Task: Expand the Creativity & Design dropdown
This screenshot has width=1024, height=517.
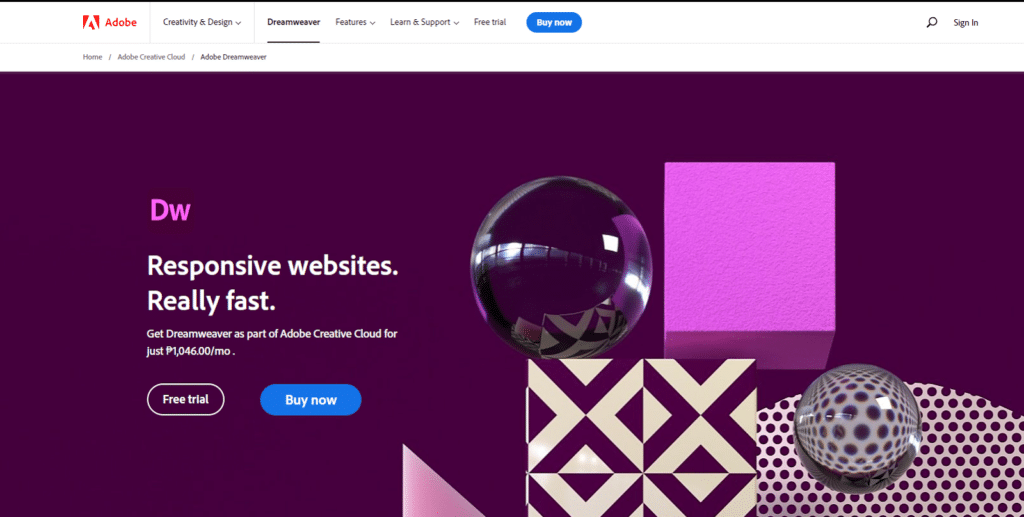Action: (202, 22)
